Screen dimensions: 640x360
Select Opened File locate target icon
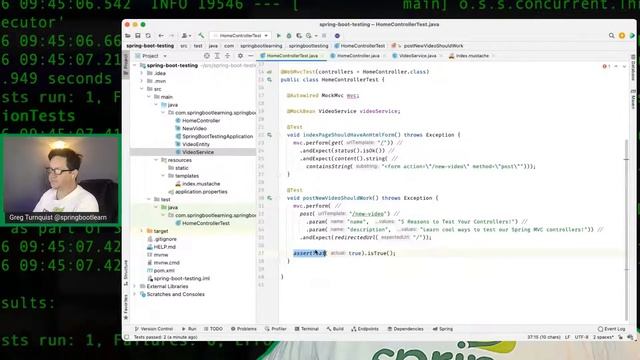[207, 56]
